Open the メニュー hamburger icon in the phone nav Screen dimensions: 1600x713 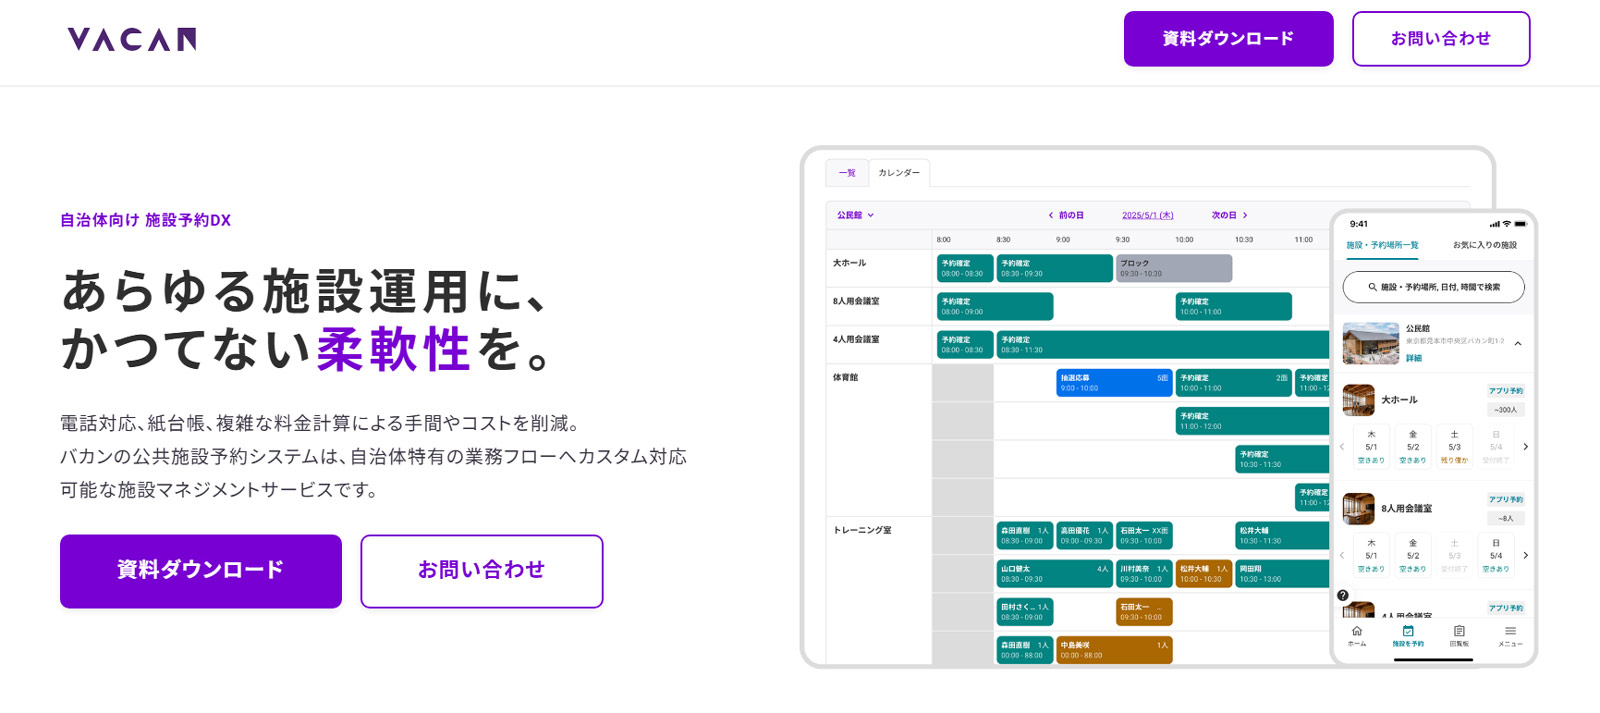(x=1510, y=631)
